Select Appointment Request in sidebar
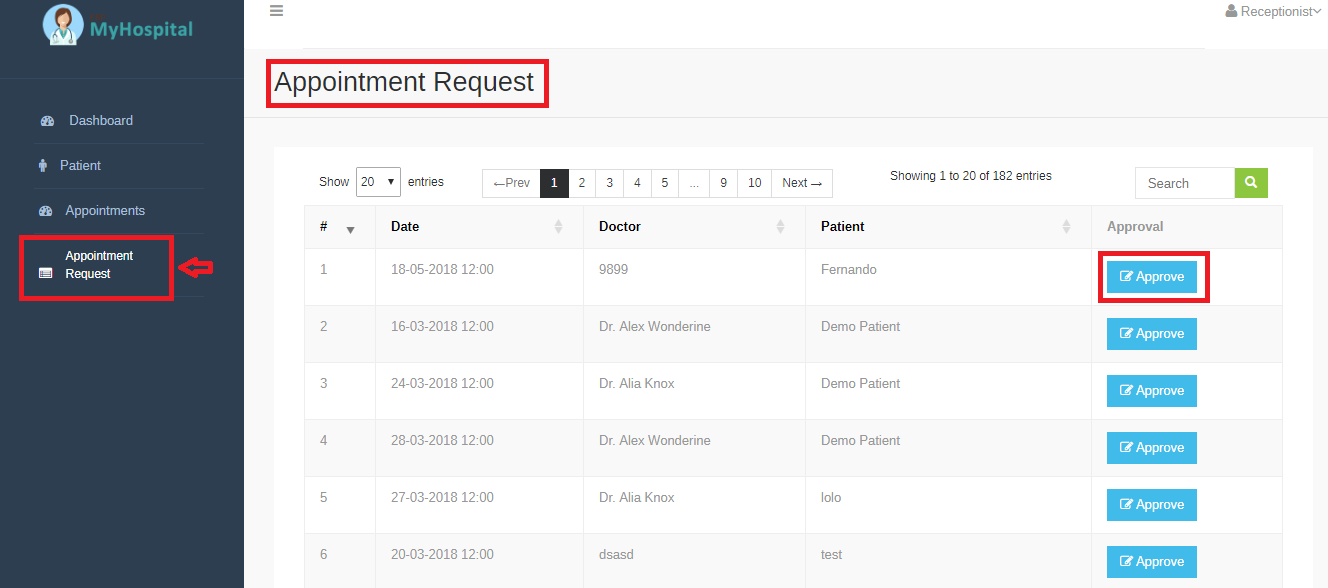1328x588 pixels. pyautogui.click(x=99, y=265)
